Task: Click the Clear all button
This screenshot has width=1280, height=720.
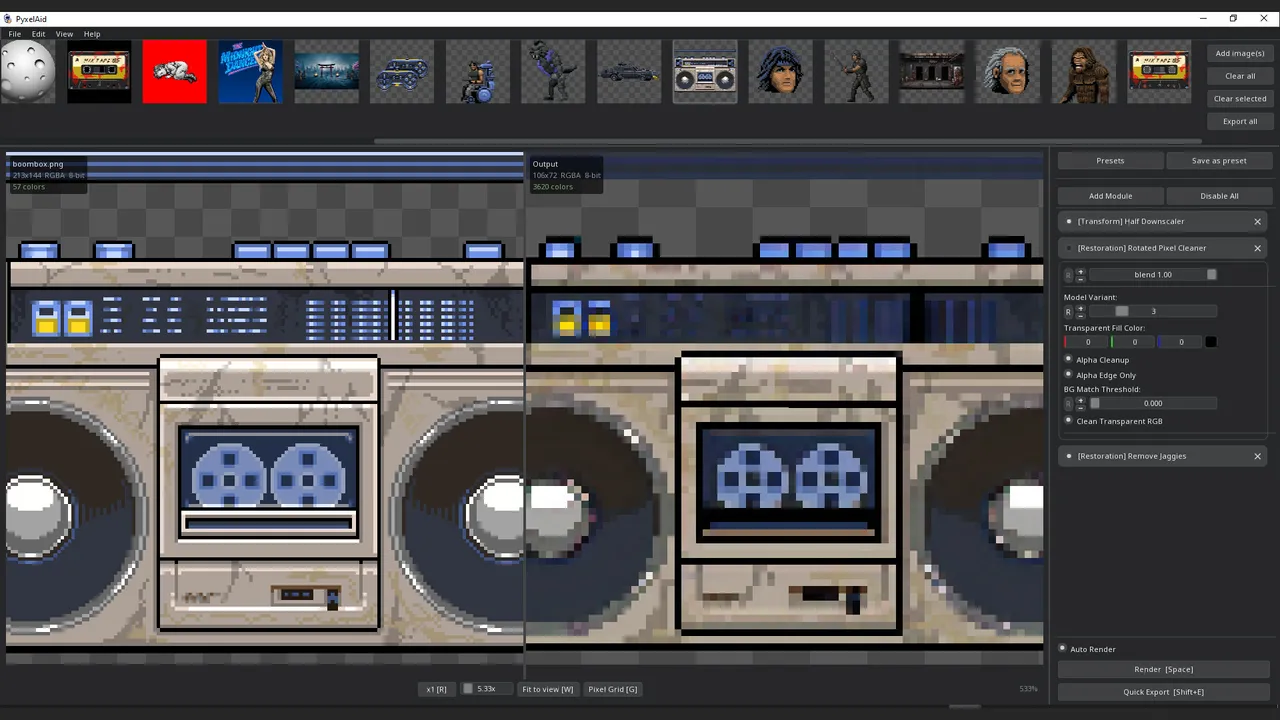Action: pyautogui.click(x=1240, y=76)
